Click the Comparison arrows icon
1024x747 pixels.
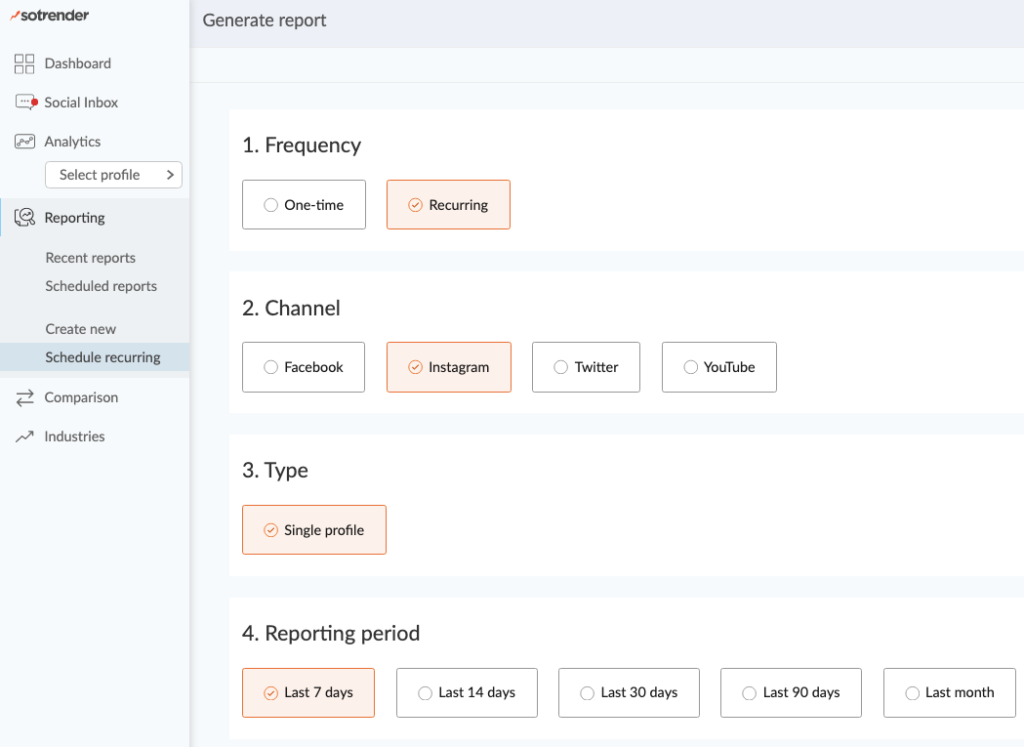pos(25,398)
